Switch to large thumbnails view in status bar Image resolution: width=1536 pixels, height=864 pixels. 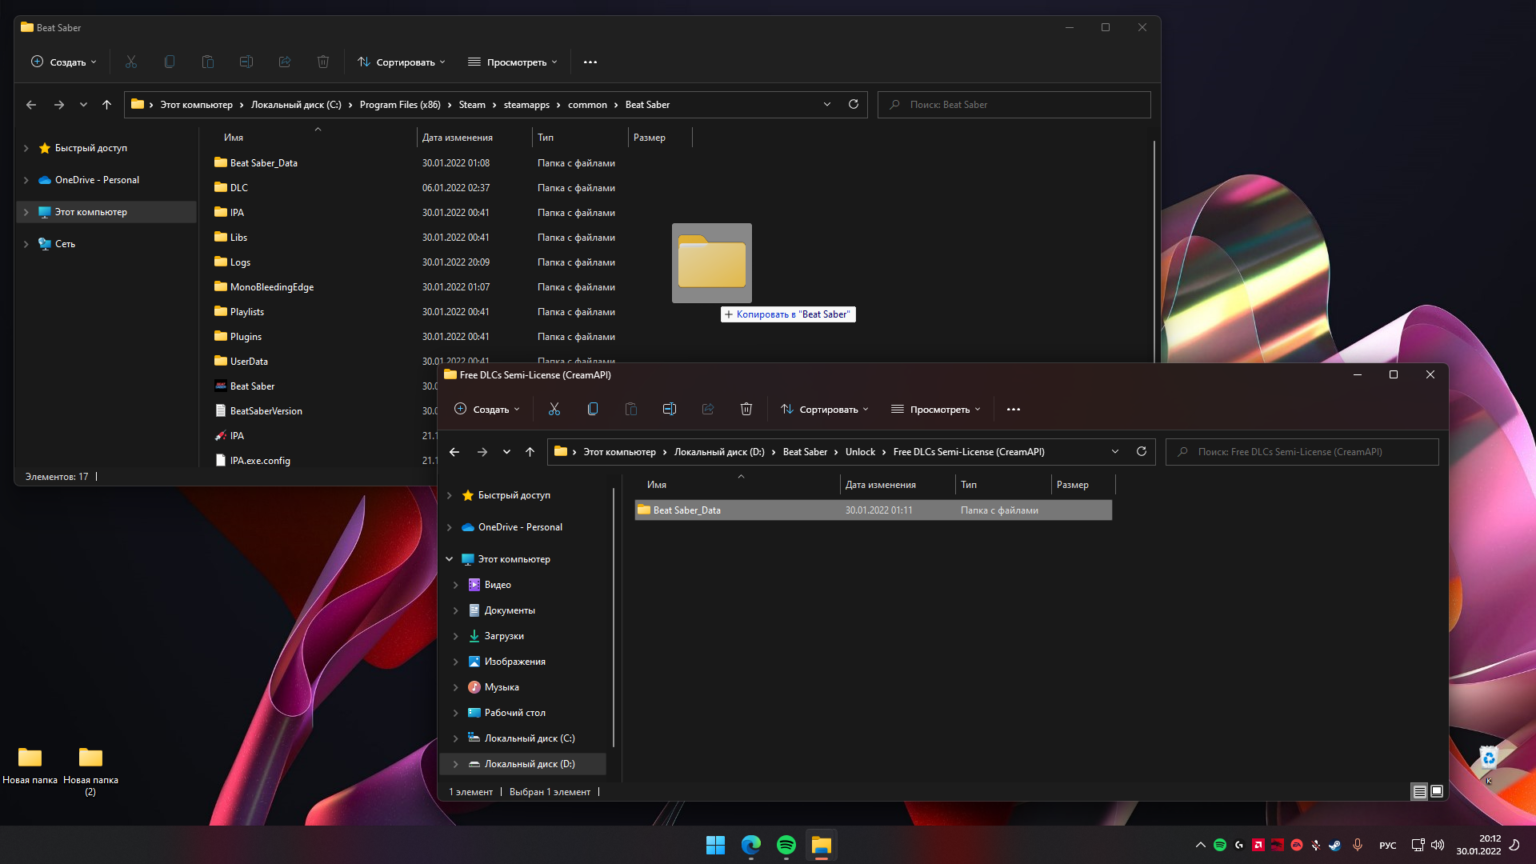pyautogui.click(x=1437, y=791)
